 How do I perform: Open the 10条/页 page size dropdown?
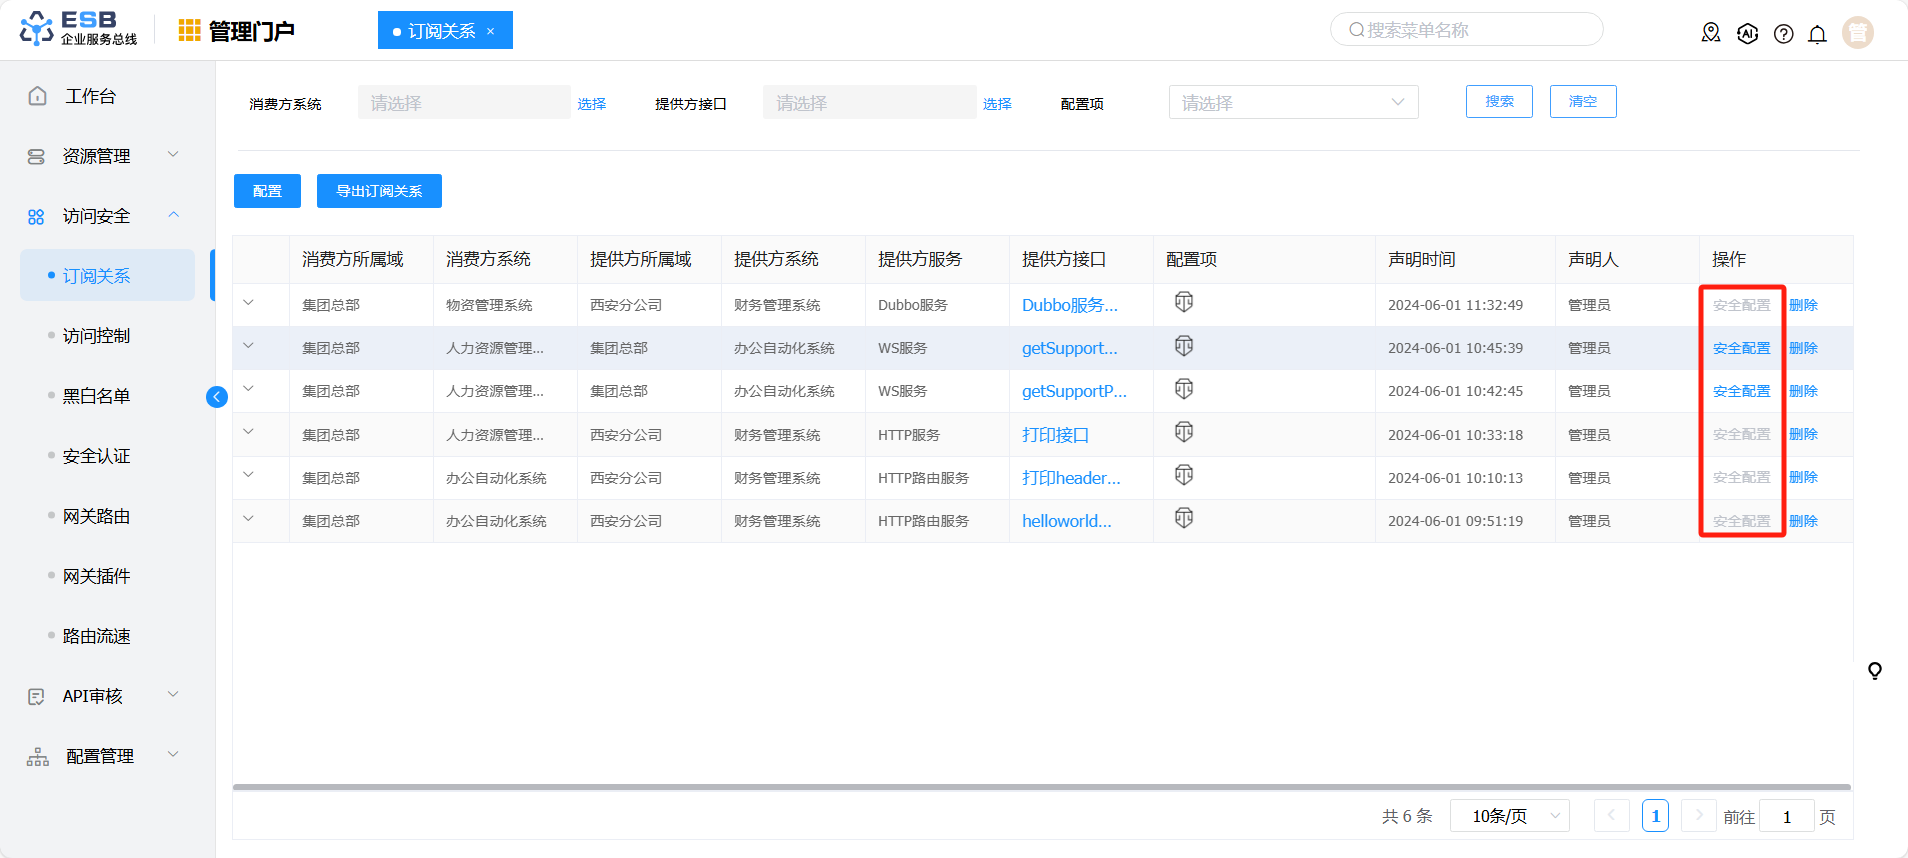(x=1510, y=816)
